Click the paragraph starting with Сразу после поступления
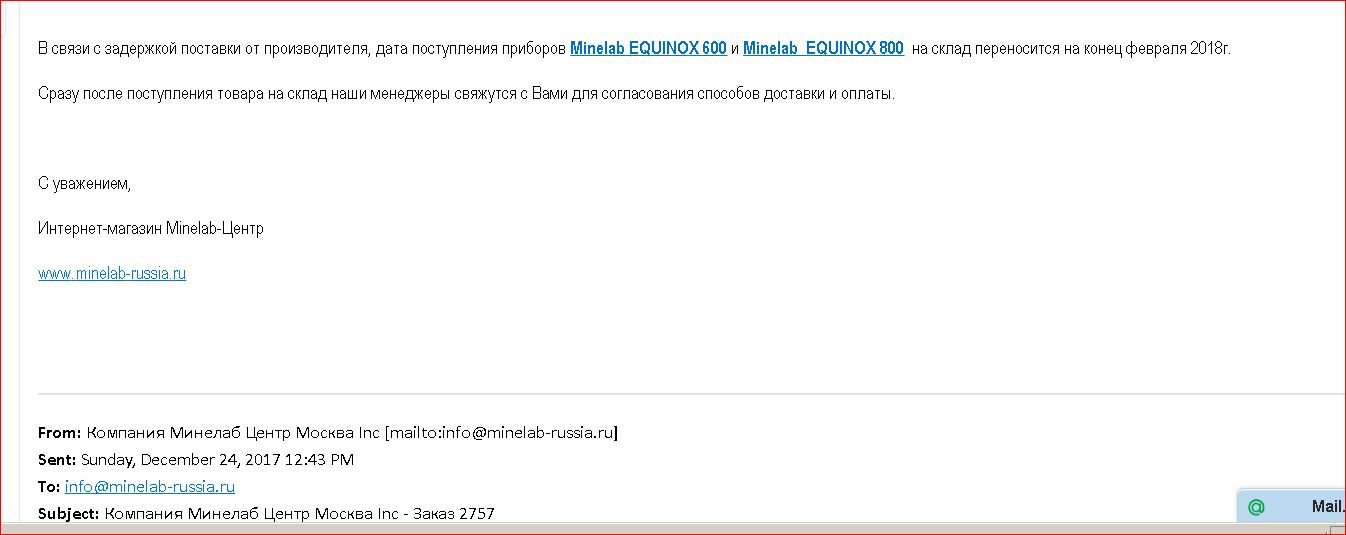 point(466,94)
